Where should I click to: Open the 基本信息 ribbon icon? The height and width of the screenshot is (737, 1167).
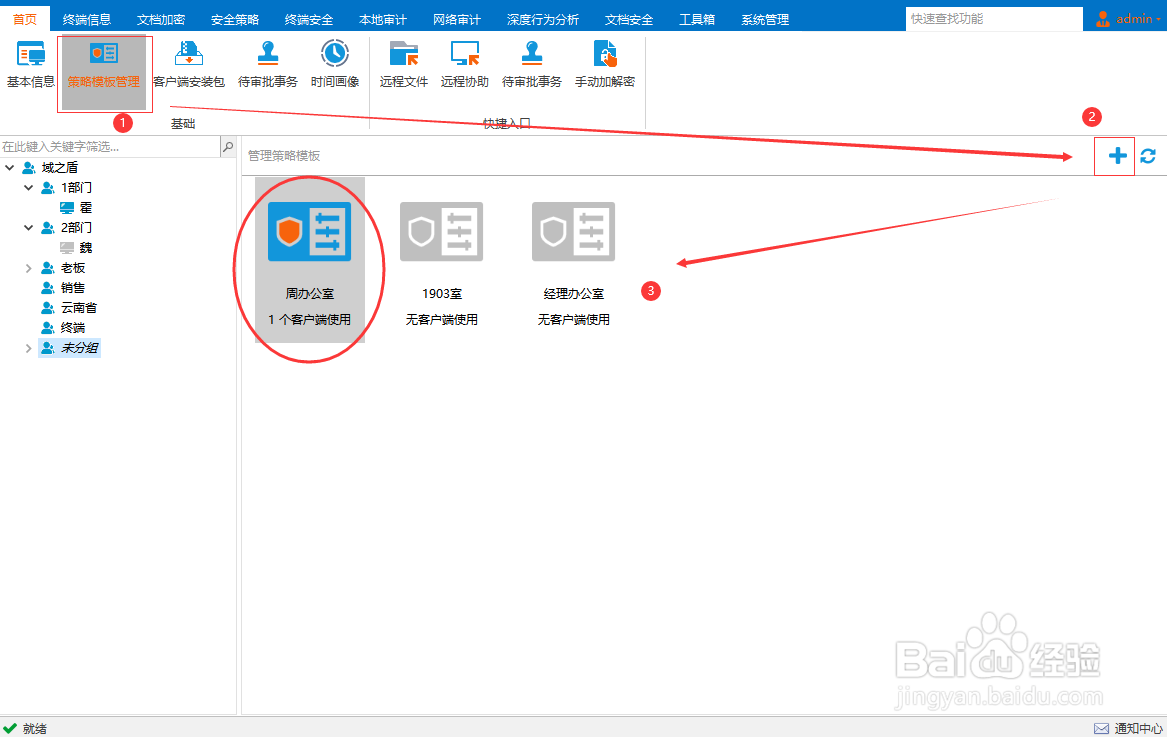click(x=31, y=65)
